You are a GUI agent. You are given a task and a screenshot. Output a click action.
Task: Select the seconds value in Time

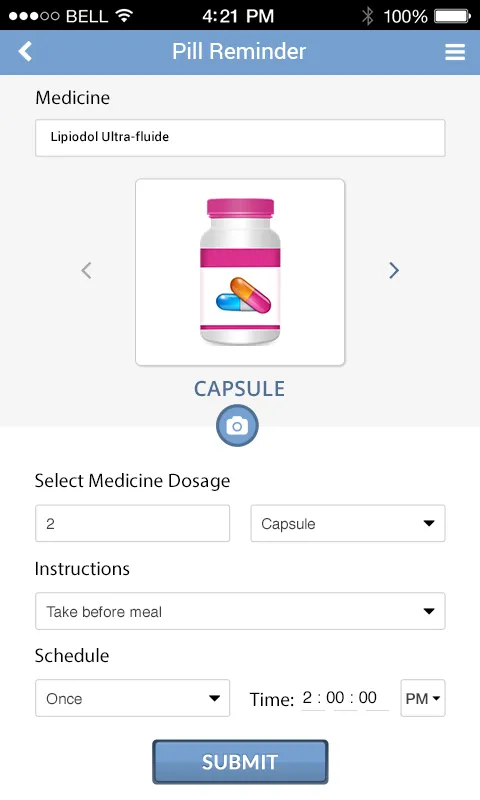368,697
